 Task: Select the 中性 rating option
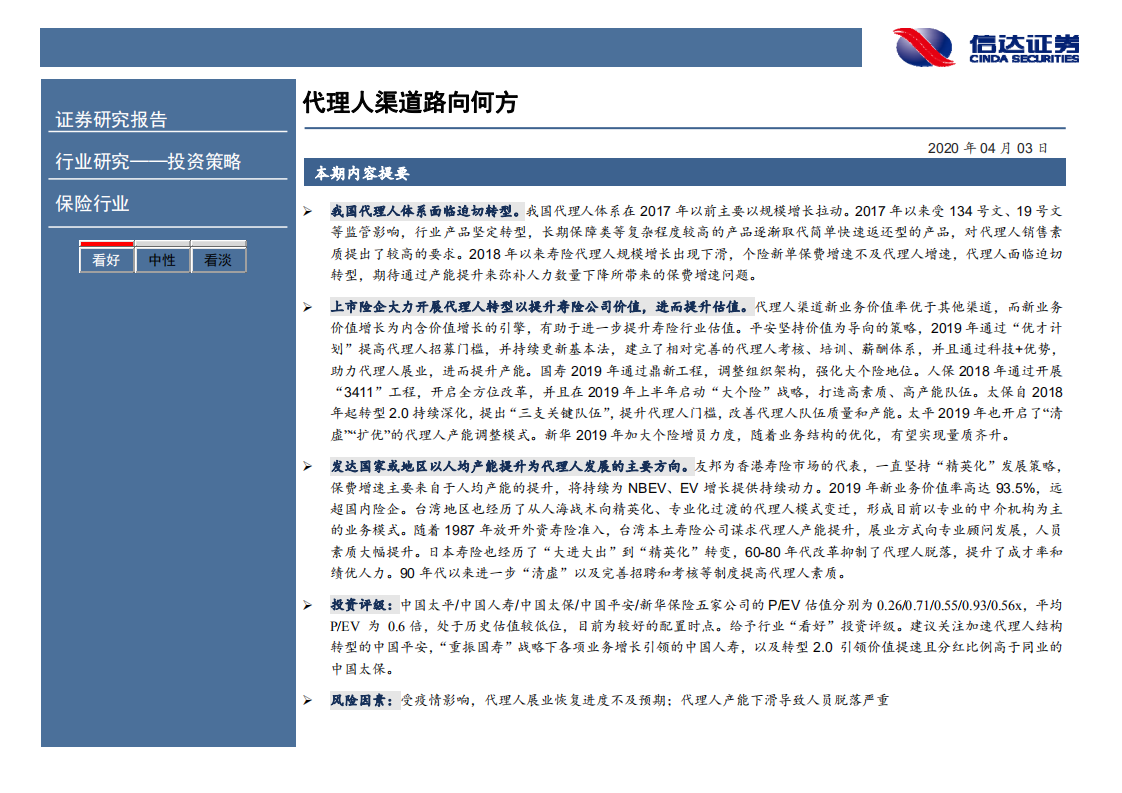coord(162,259)
